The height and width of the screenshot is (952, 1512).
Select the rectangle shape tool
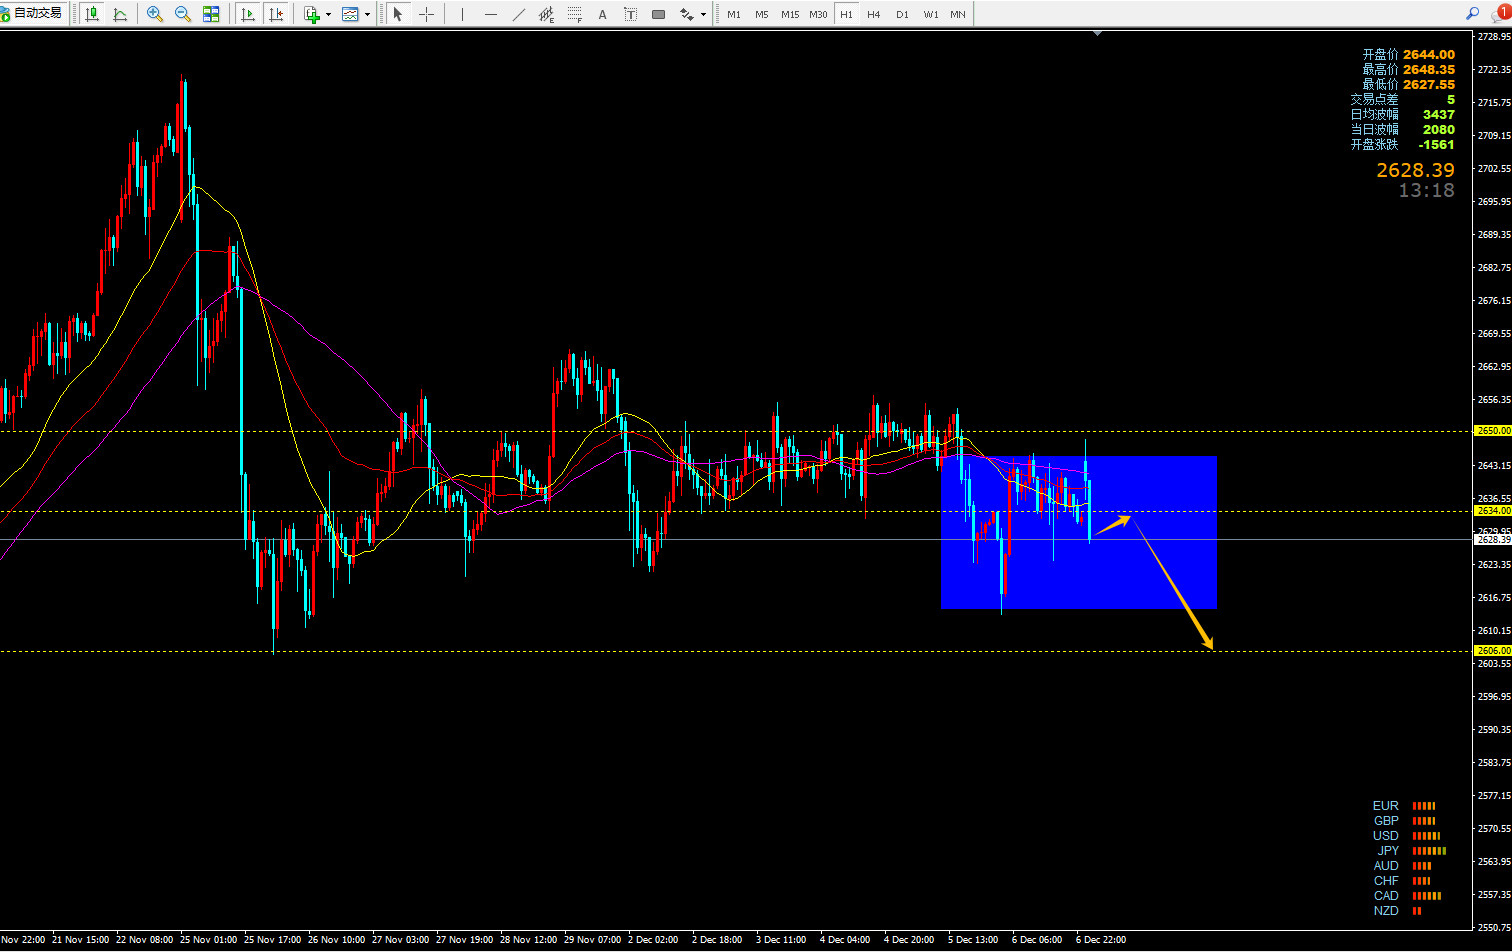658,14
